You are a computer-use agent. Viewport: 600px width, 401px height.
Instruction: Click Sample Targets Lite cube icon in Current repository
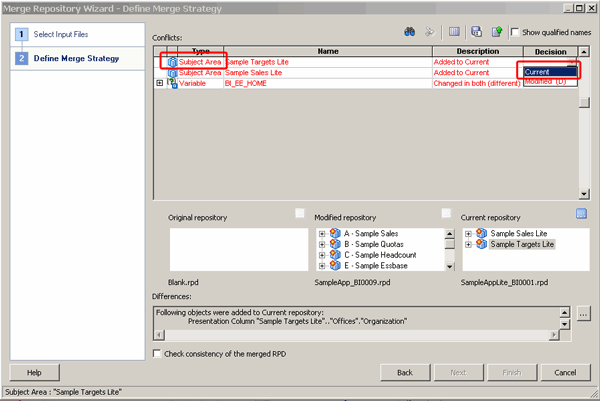(x=482, y=244)
